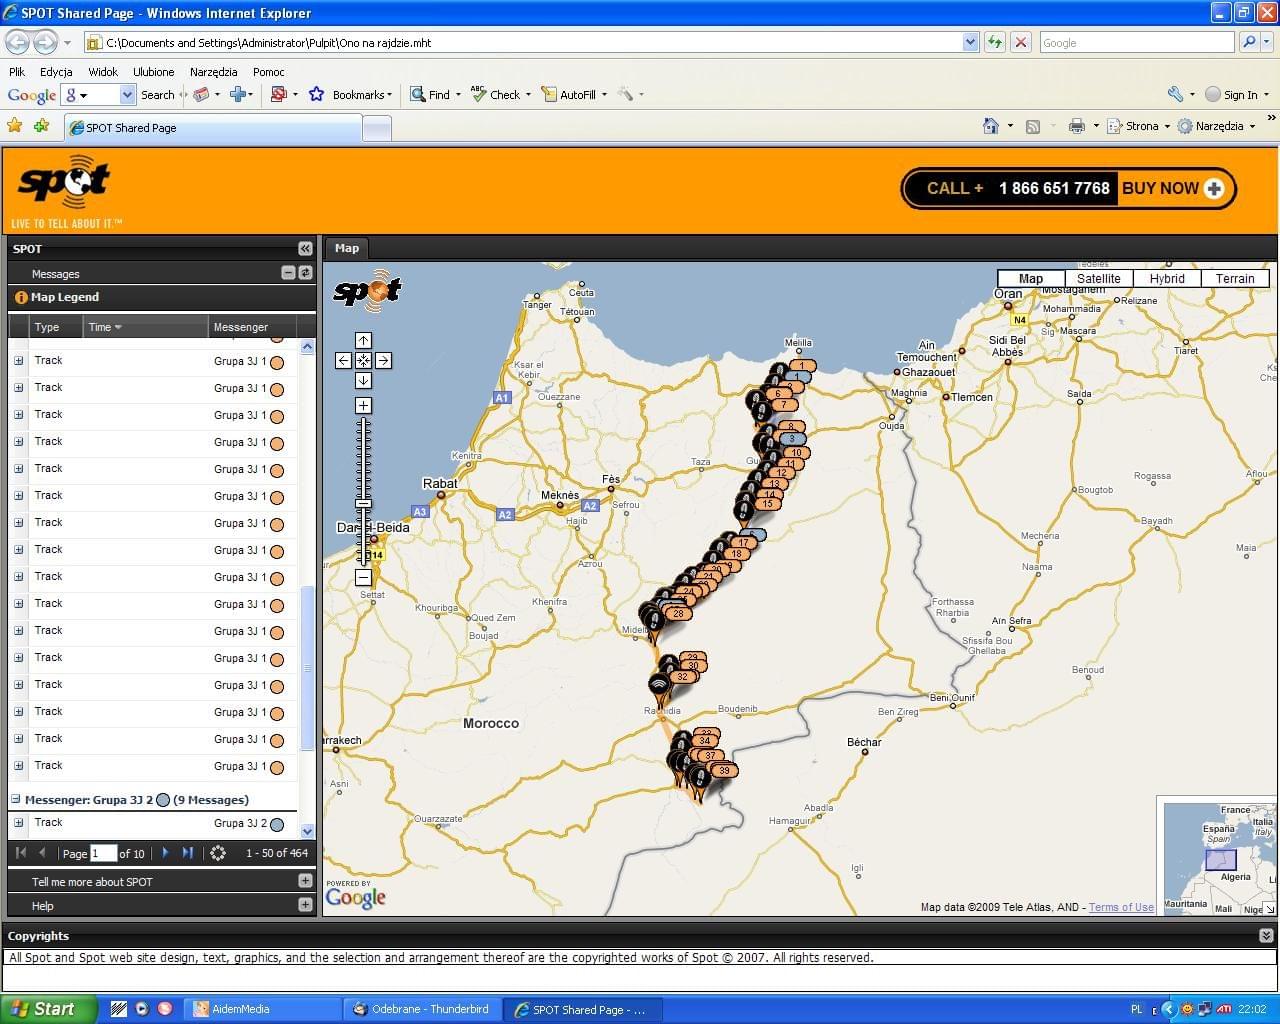Collapse Messenger Grupa 3J 2 group
Viewport: 1280px width, 1024px height.
point(16,799)
